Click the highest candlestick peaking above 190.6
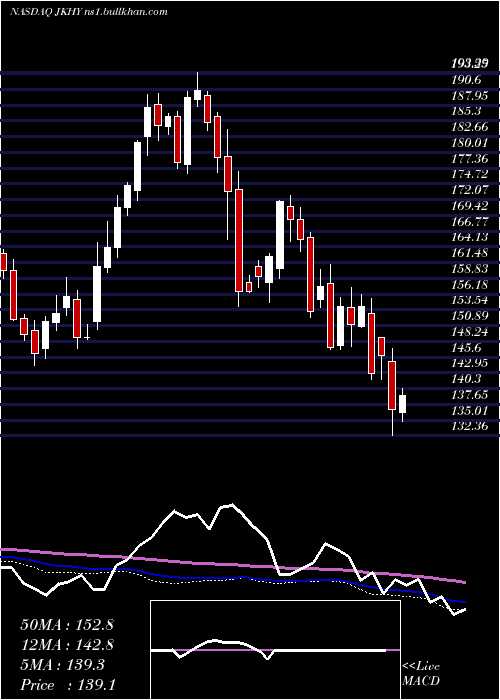This screenshot has height=700, width=500. (197, 90)
